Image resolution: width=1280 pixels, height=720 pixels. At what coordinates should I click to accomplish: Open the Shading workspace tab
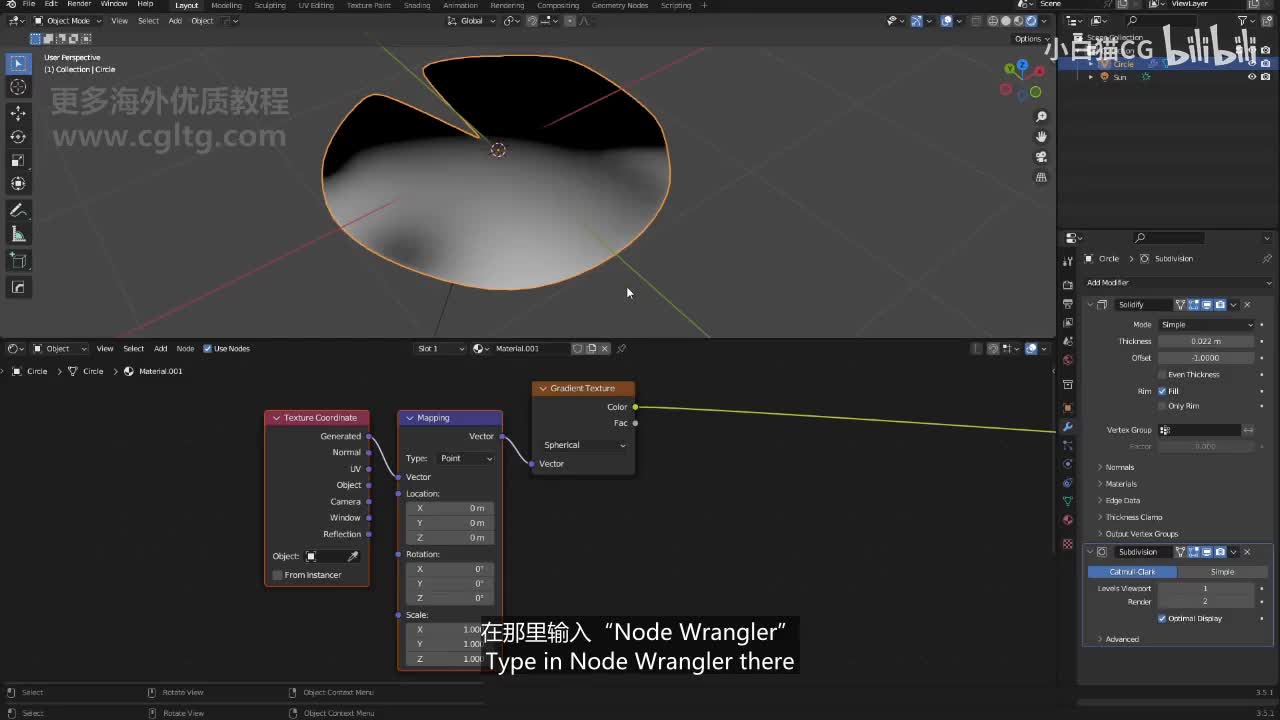pyautogui.click(x=416, y=5)
